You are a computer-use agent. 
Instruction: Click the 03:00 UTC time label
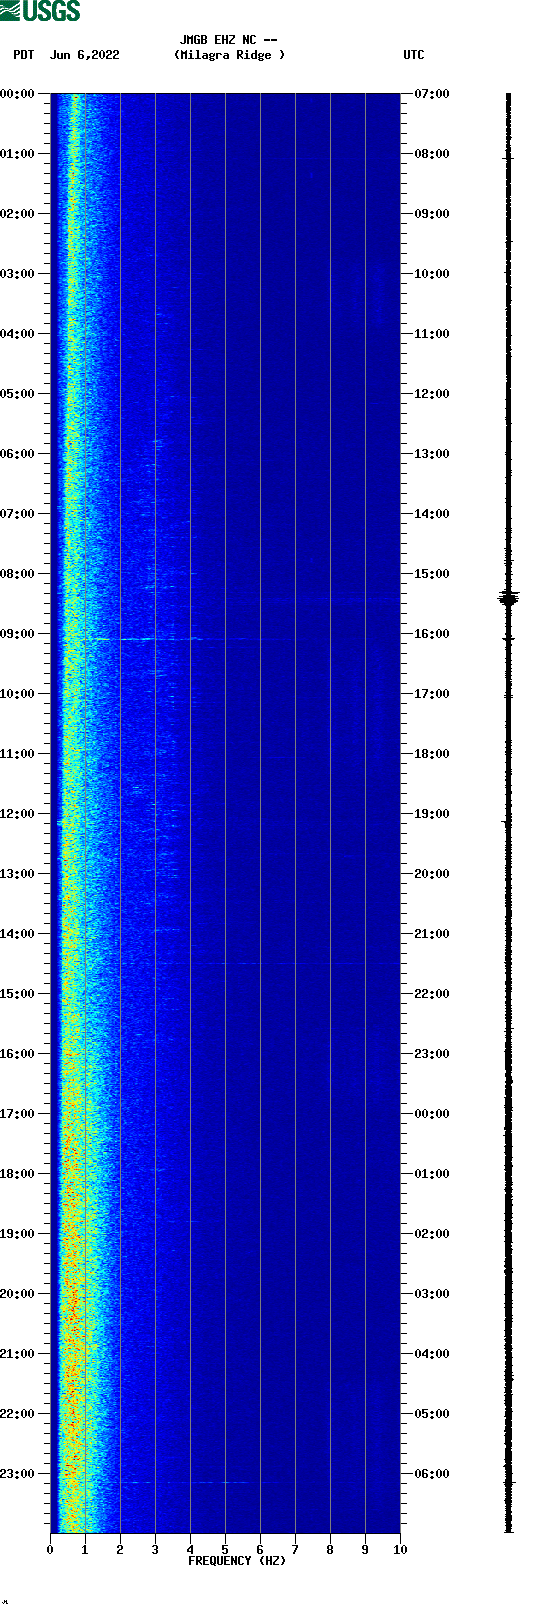(x=432, y=1294)
